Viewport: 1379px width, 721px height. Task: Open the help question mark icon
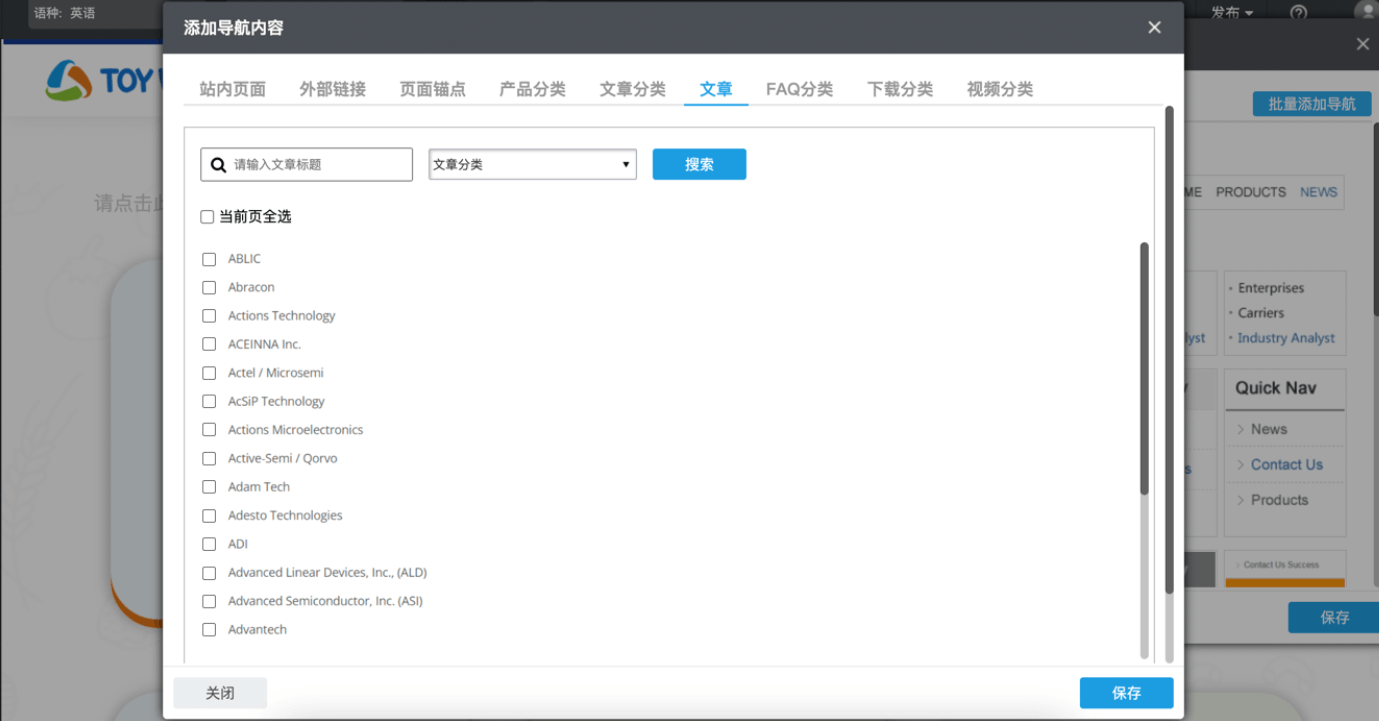click(1298, 13)
